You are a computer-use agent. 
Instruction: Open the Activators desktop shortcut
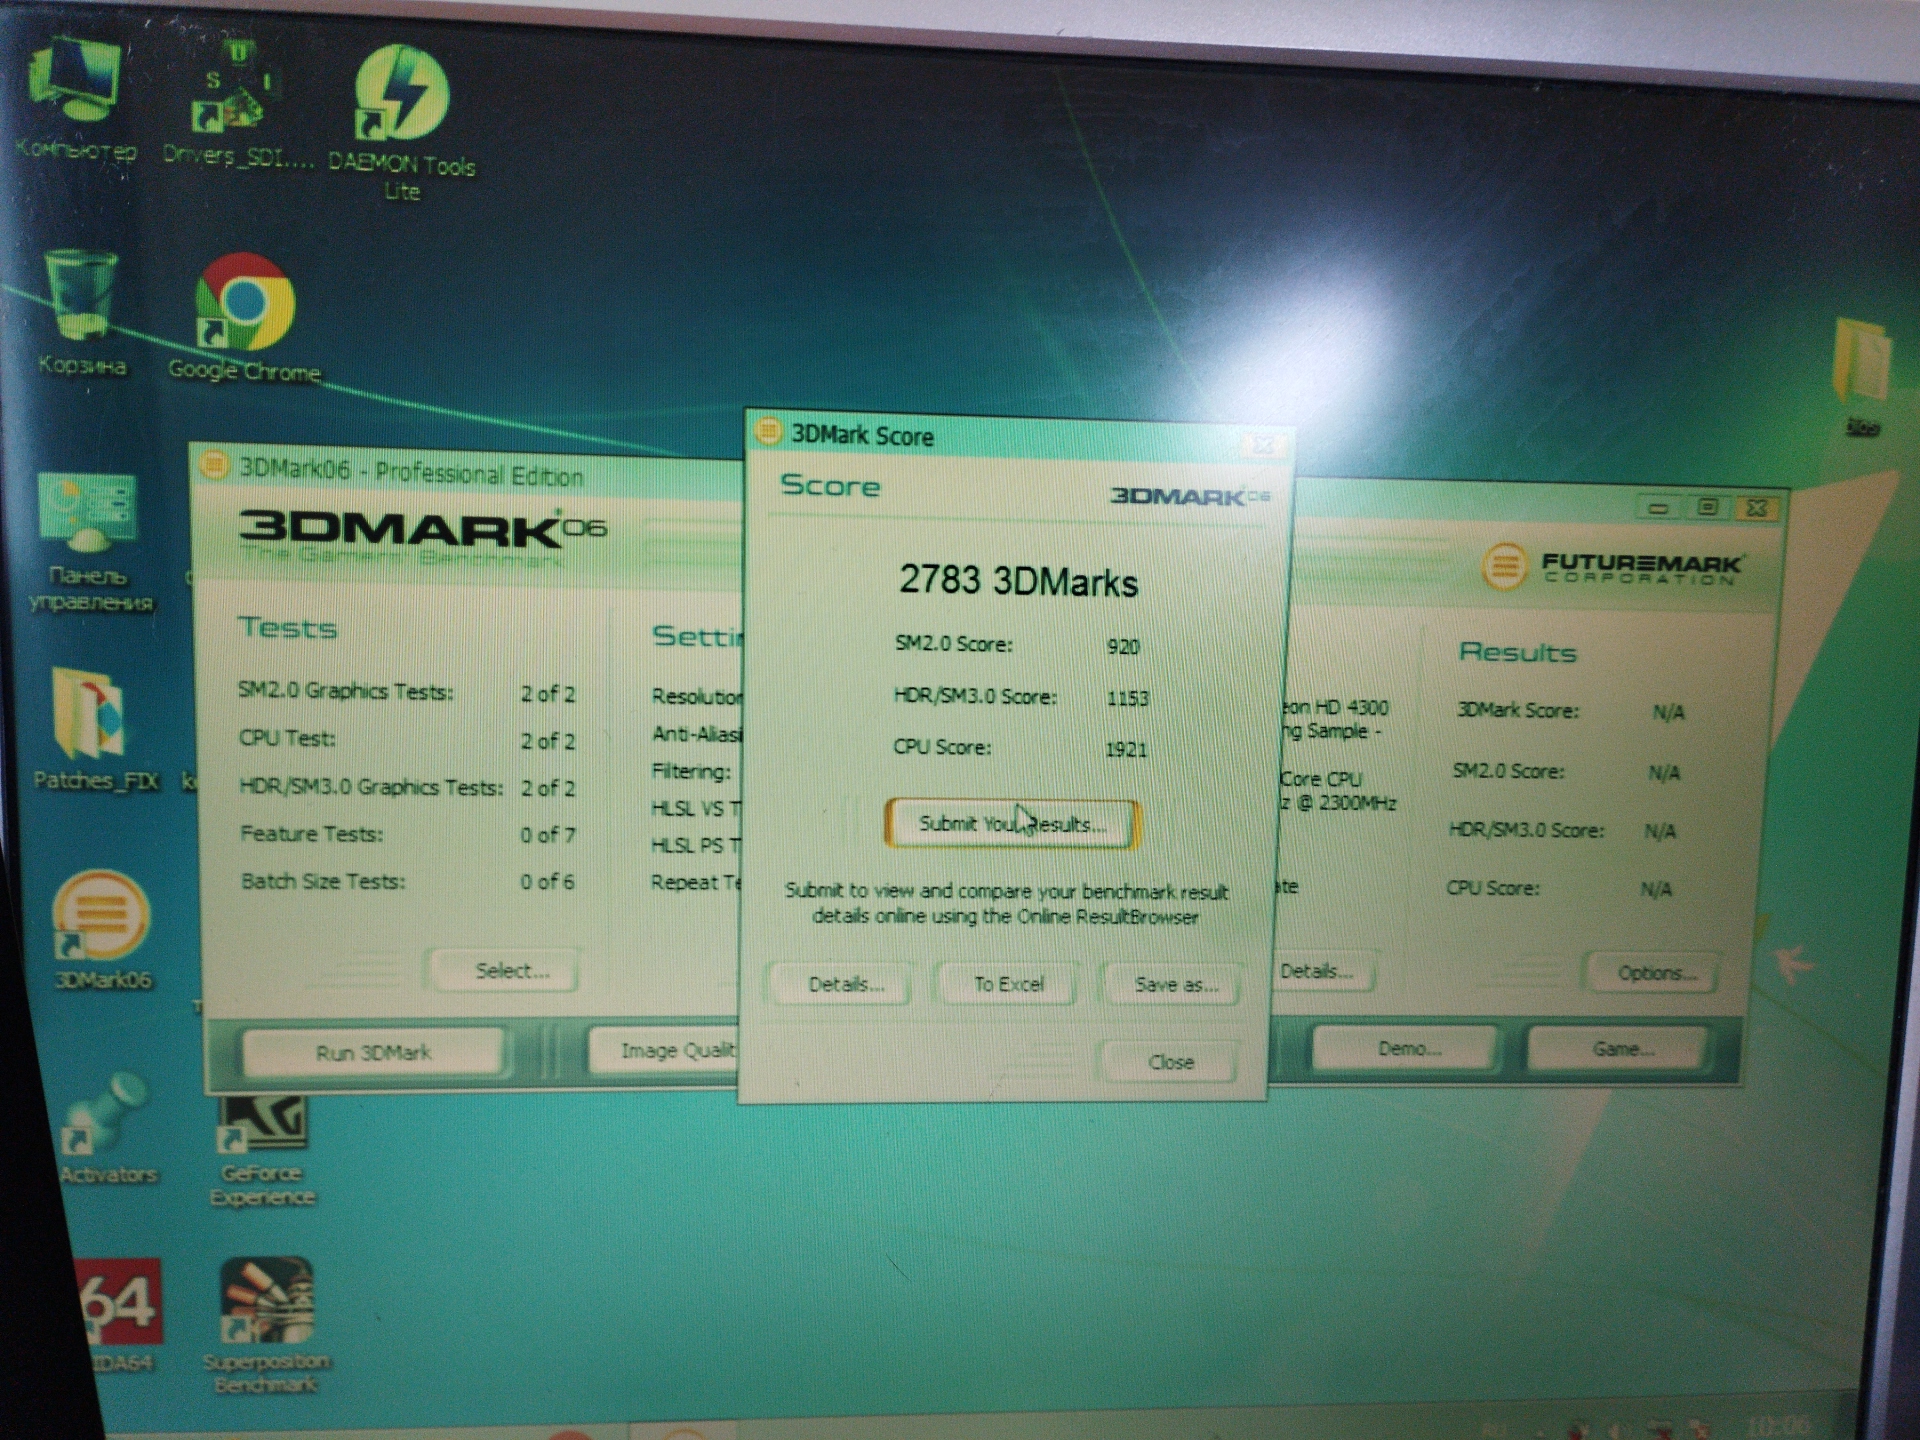[x=107, y=1128]
